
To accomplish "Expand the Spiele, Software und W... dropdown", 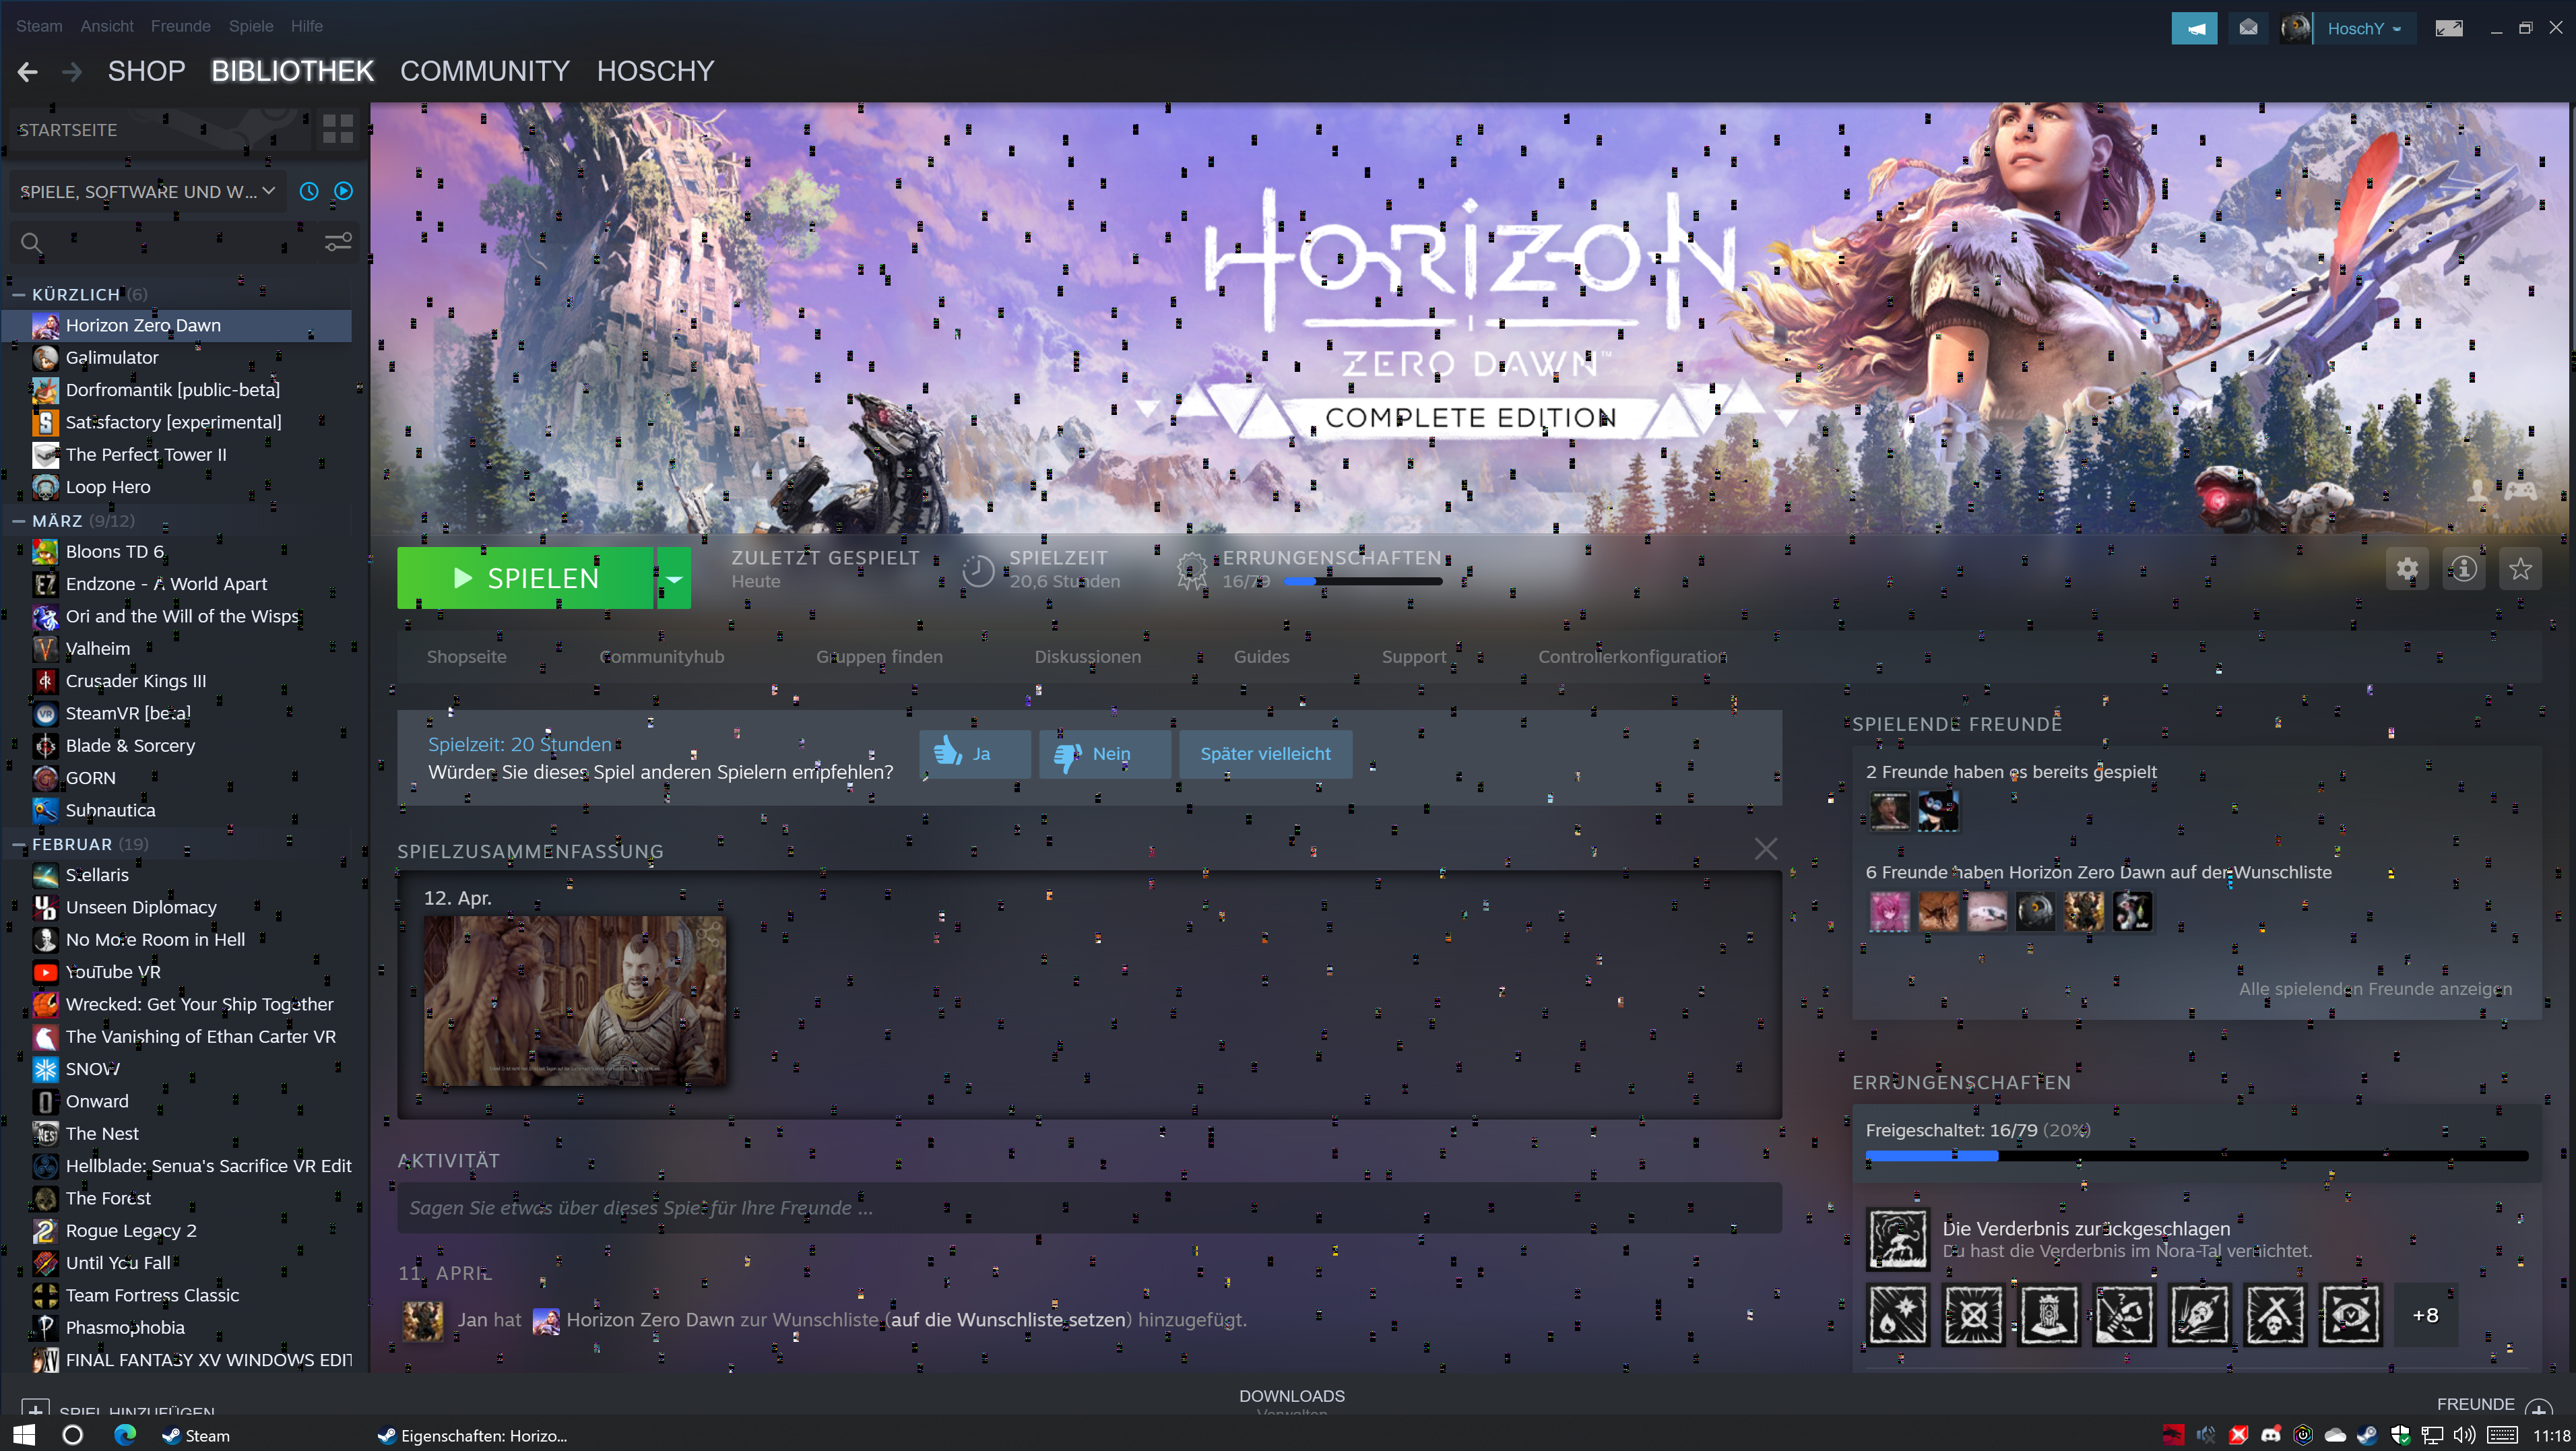I will (x=148, y=191).
